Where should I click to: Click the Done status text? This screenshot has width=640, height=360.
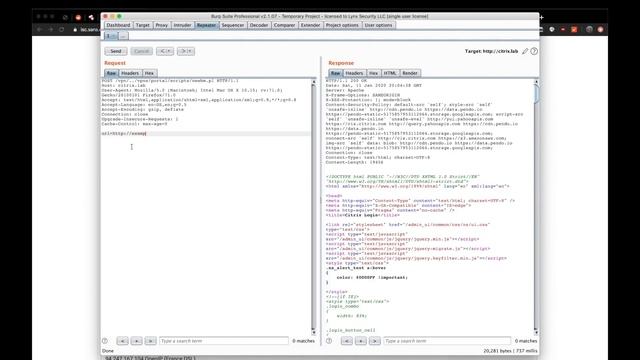(x=108, y=351)
